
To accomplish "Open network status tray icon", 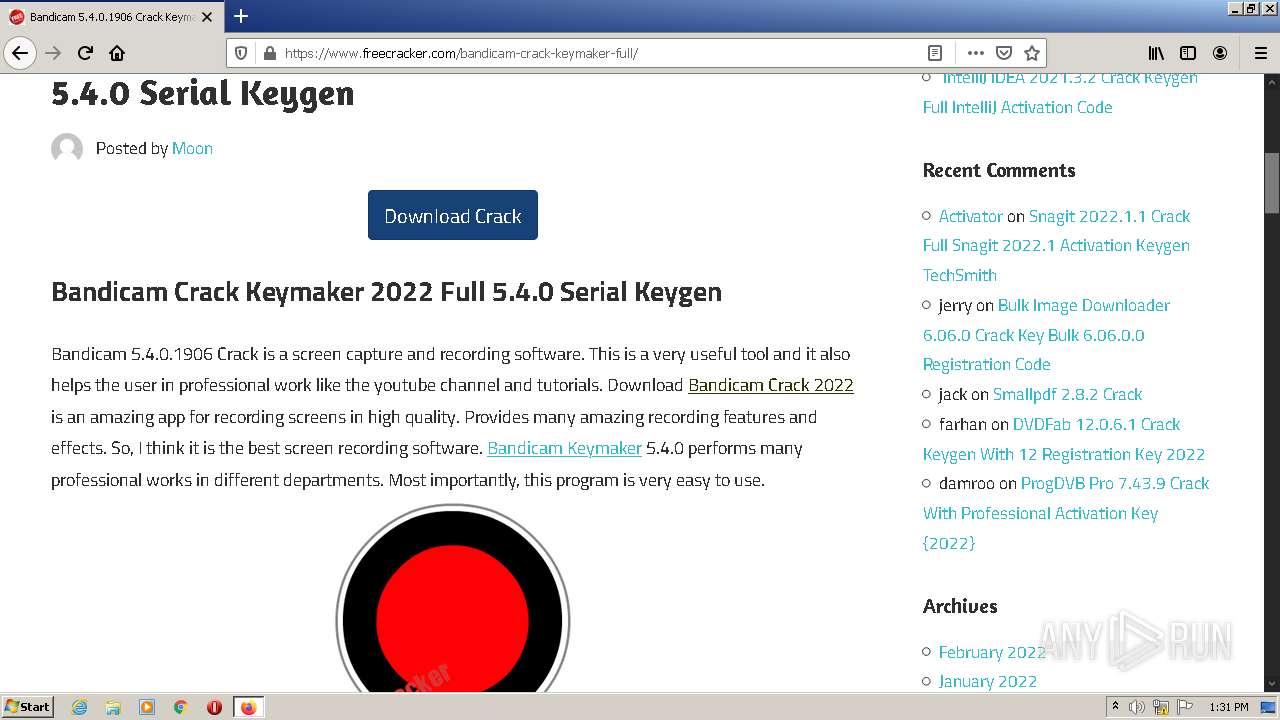I will point(1161,707).
